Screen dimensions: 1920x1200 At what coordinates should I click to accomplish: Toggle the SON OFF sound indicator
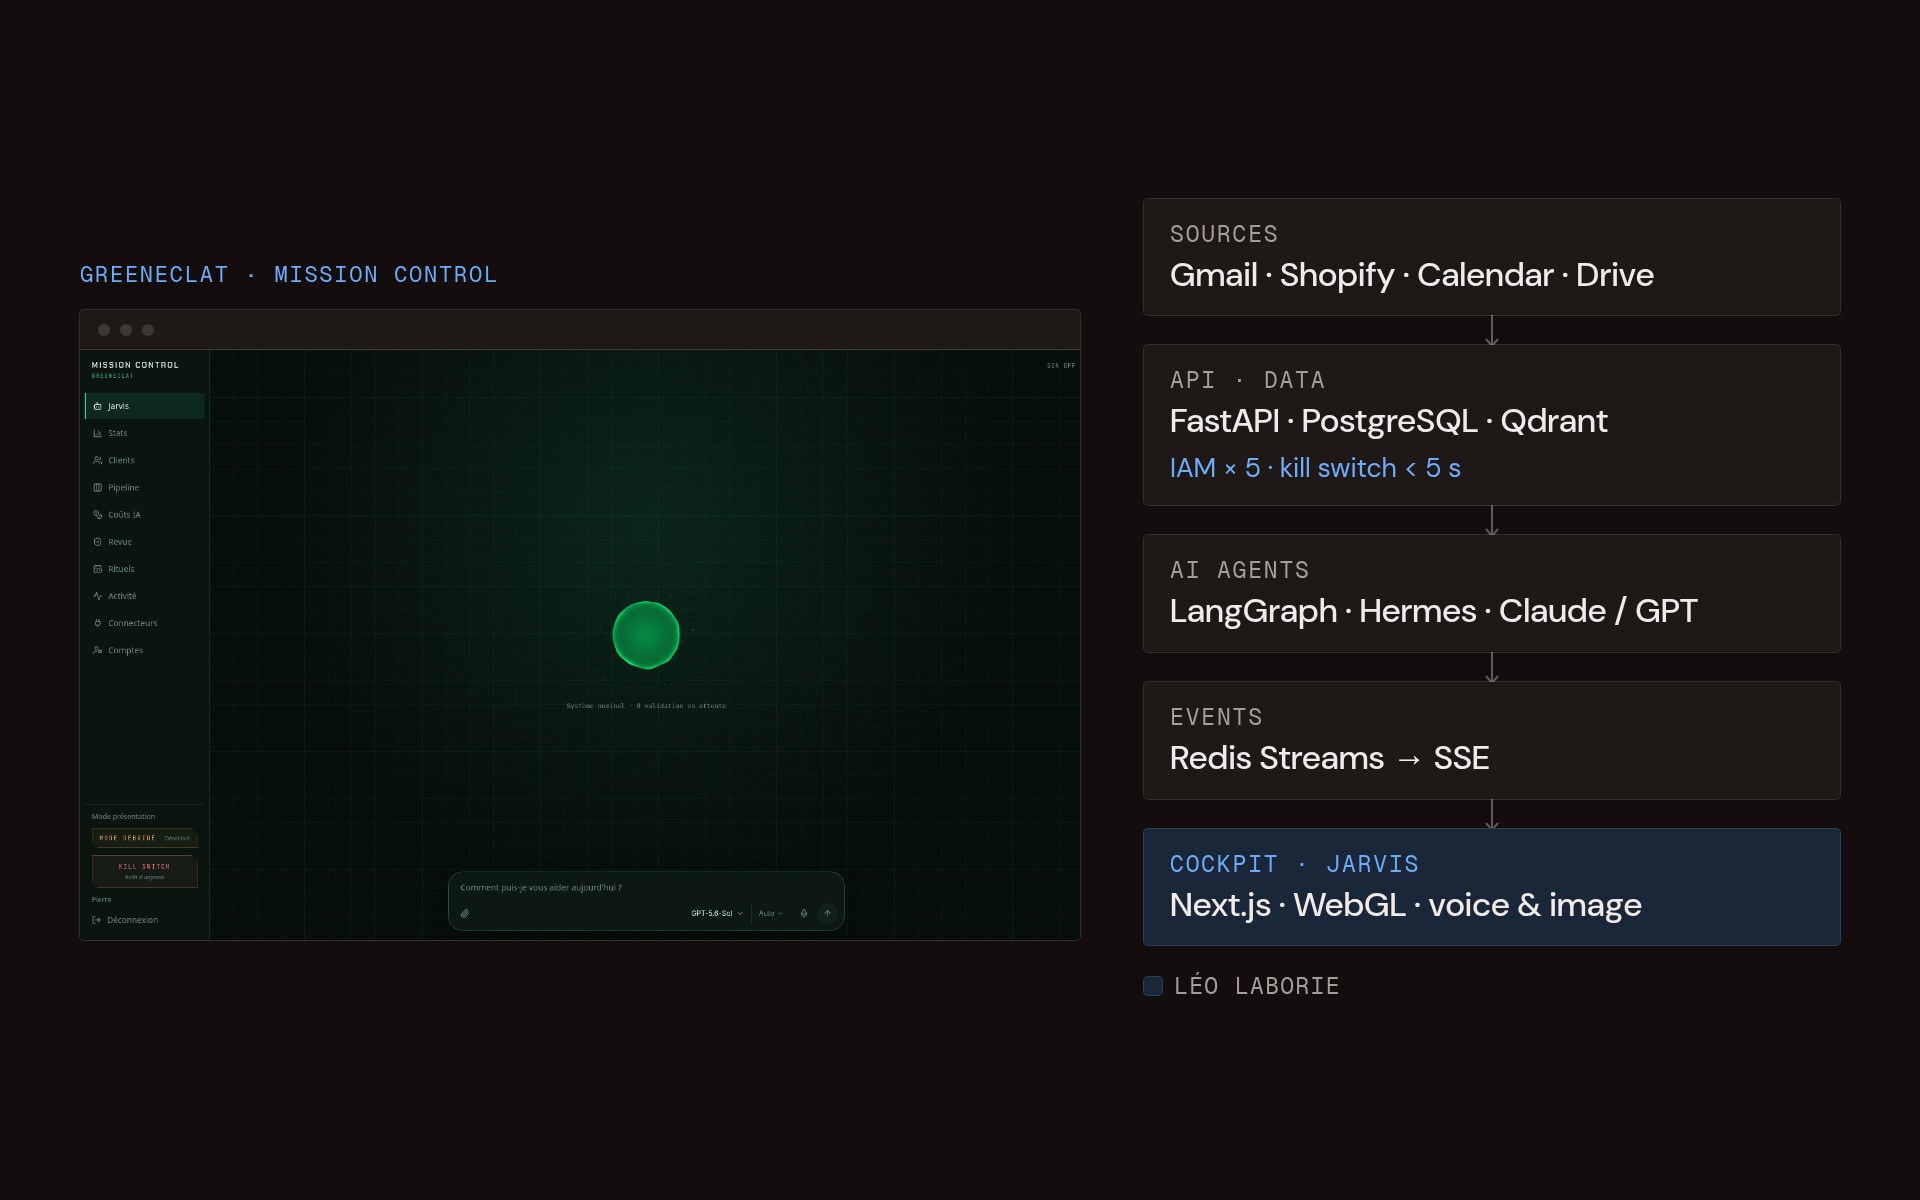[1061, 366]
